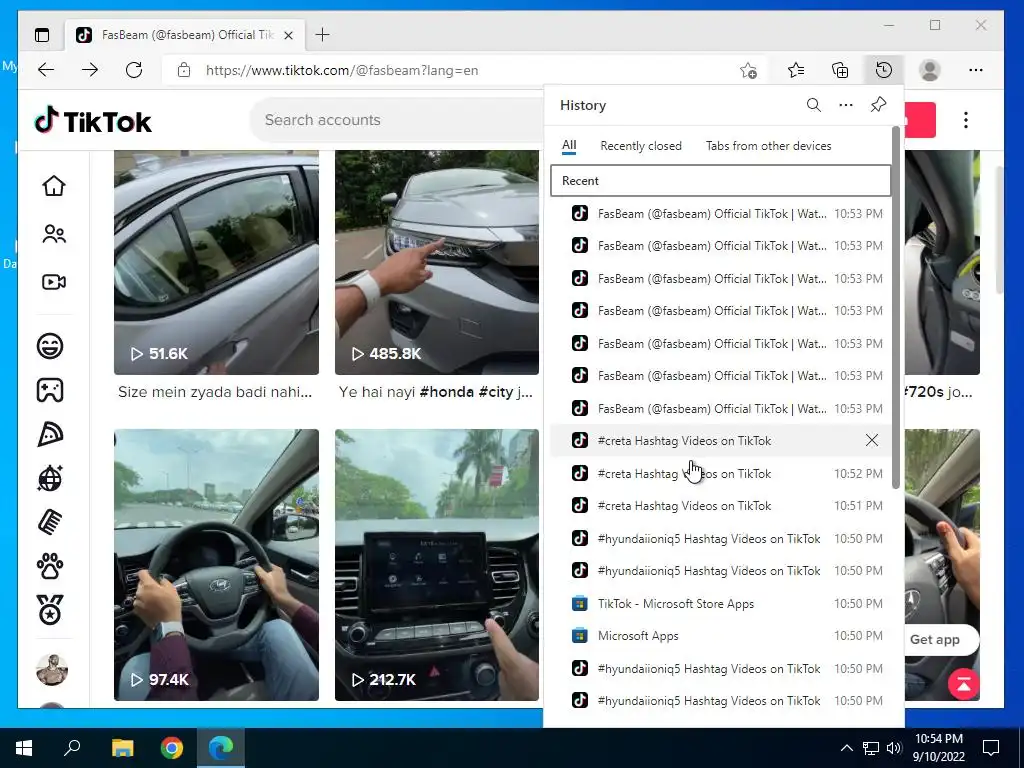Open History panel more options ellipsis

[x=846, y=105]
